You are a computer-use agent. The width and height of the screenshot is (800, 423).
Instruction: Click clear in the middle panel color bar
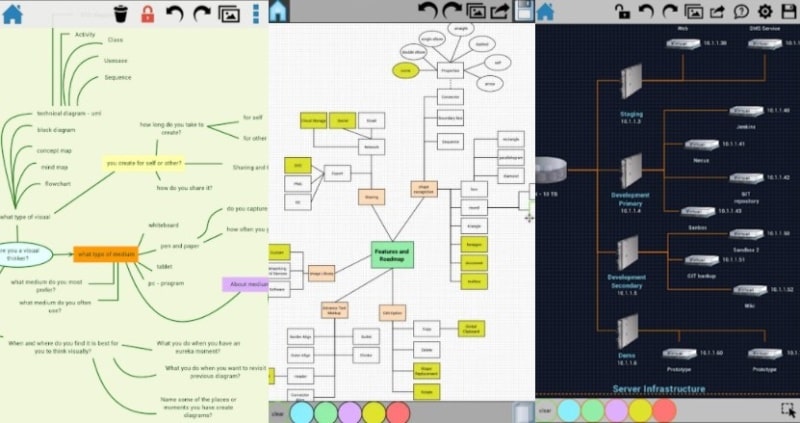(278, 414)
